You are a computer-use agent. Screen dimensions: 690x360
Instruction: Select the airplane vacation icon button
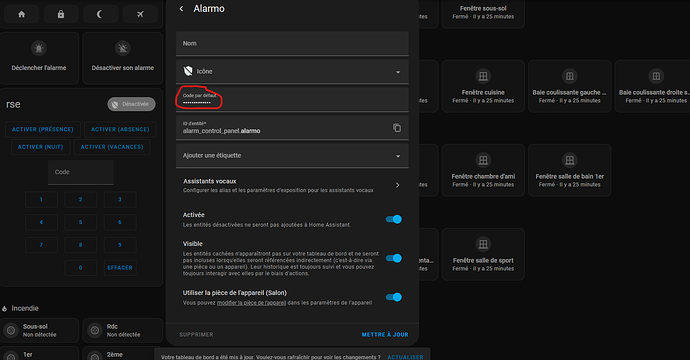(x=140, y=14)
